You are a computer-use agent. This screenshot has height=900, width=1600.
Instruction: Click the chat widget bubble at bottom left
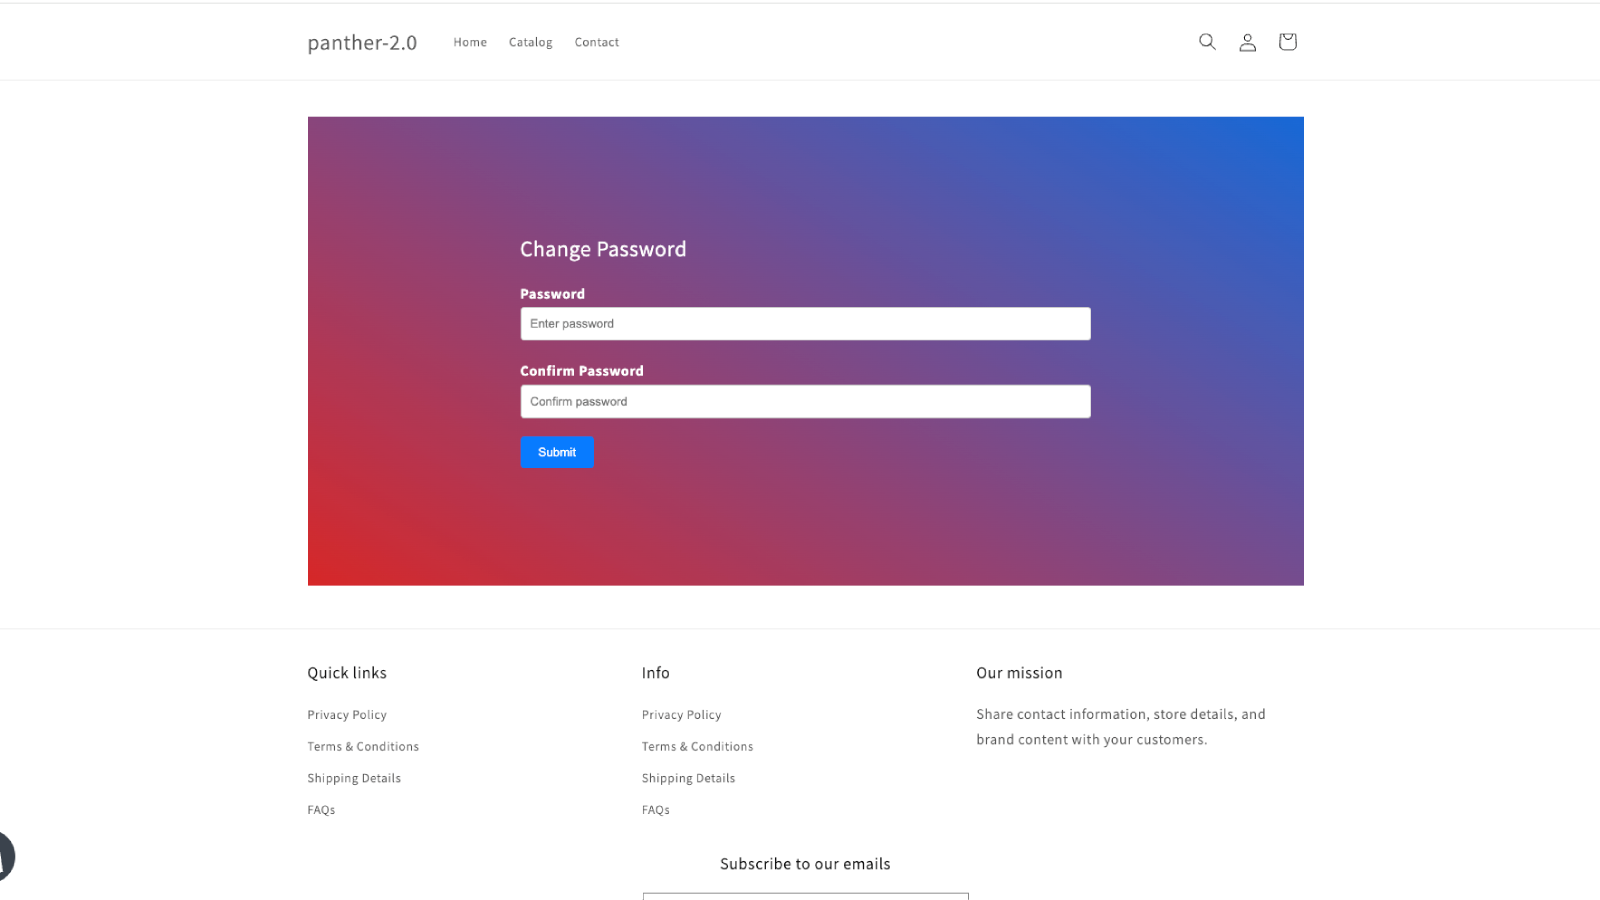point(5,857)
